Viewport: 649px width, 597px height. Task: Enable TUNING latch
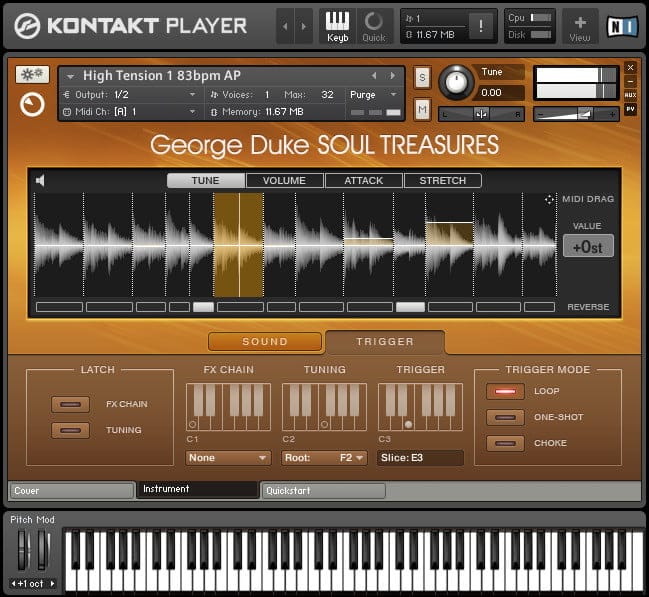[x=70, y=430]
